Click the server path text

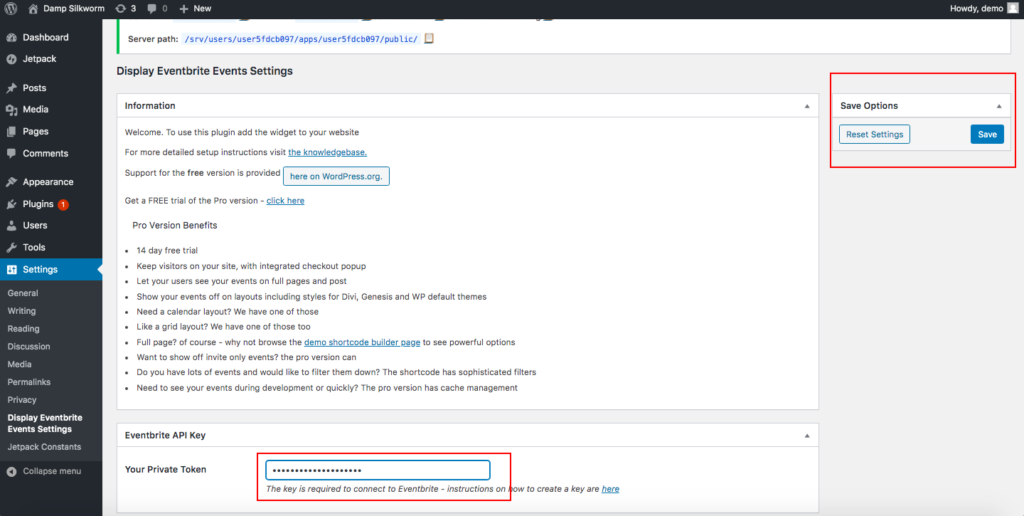301,39
